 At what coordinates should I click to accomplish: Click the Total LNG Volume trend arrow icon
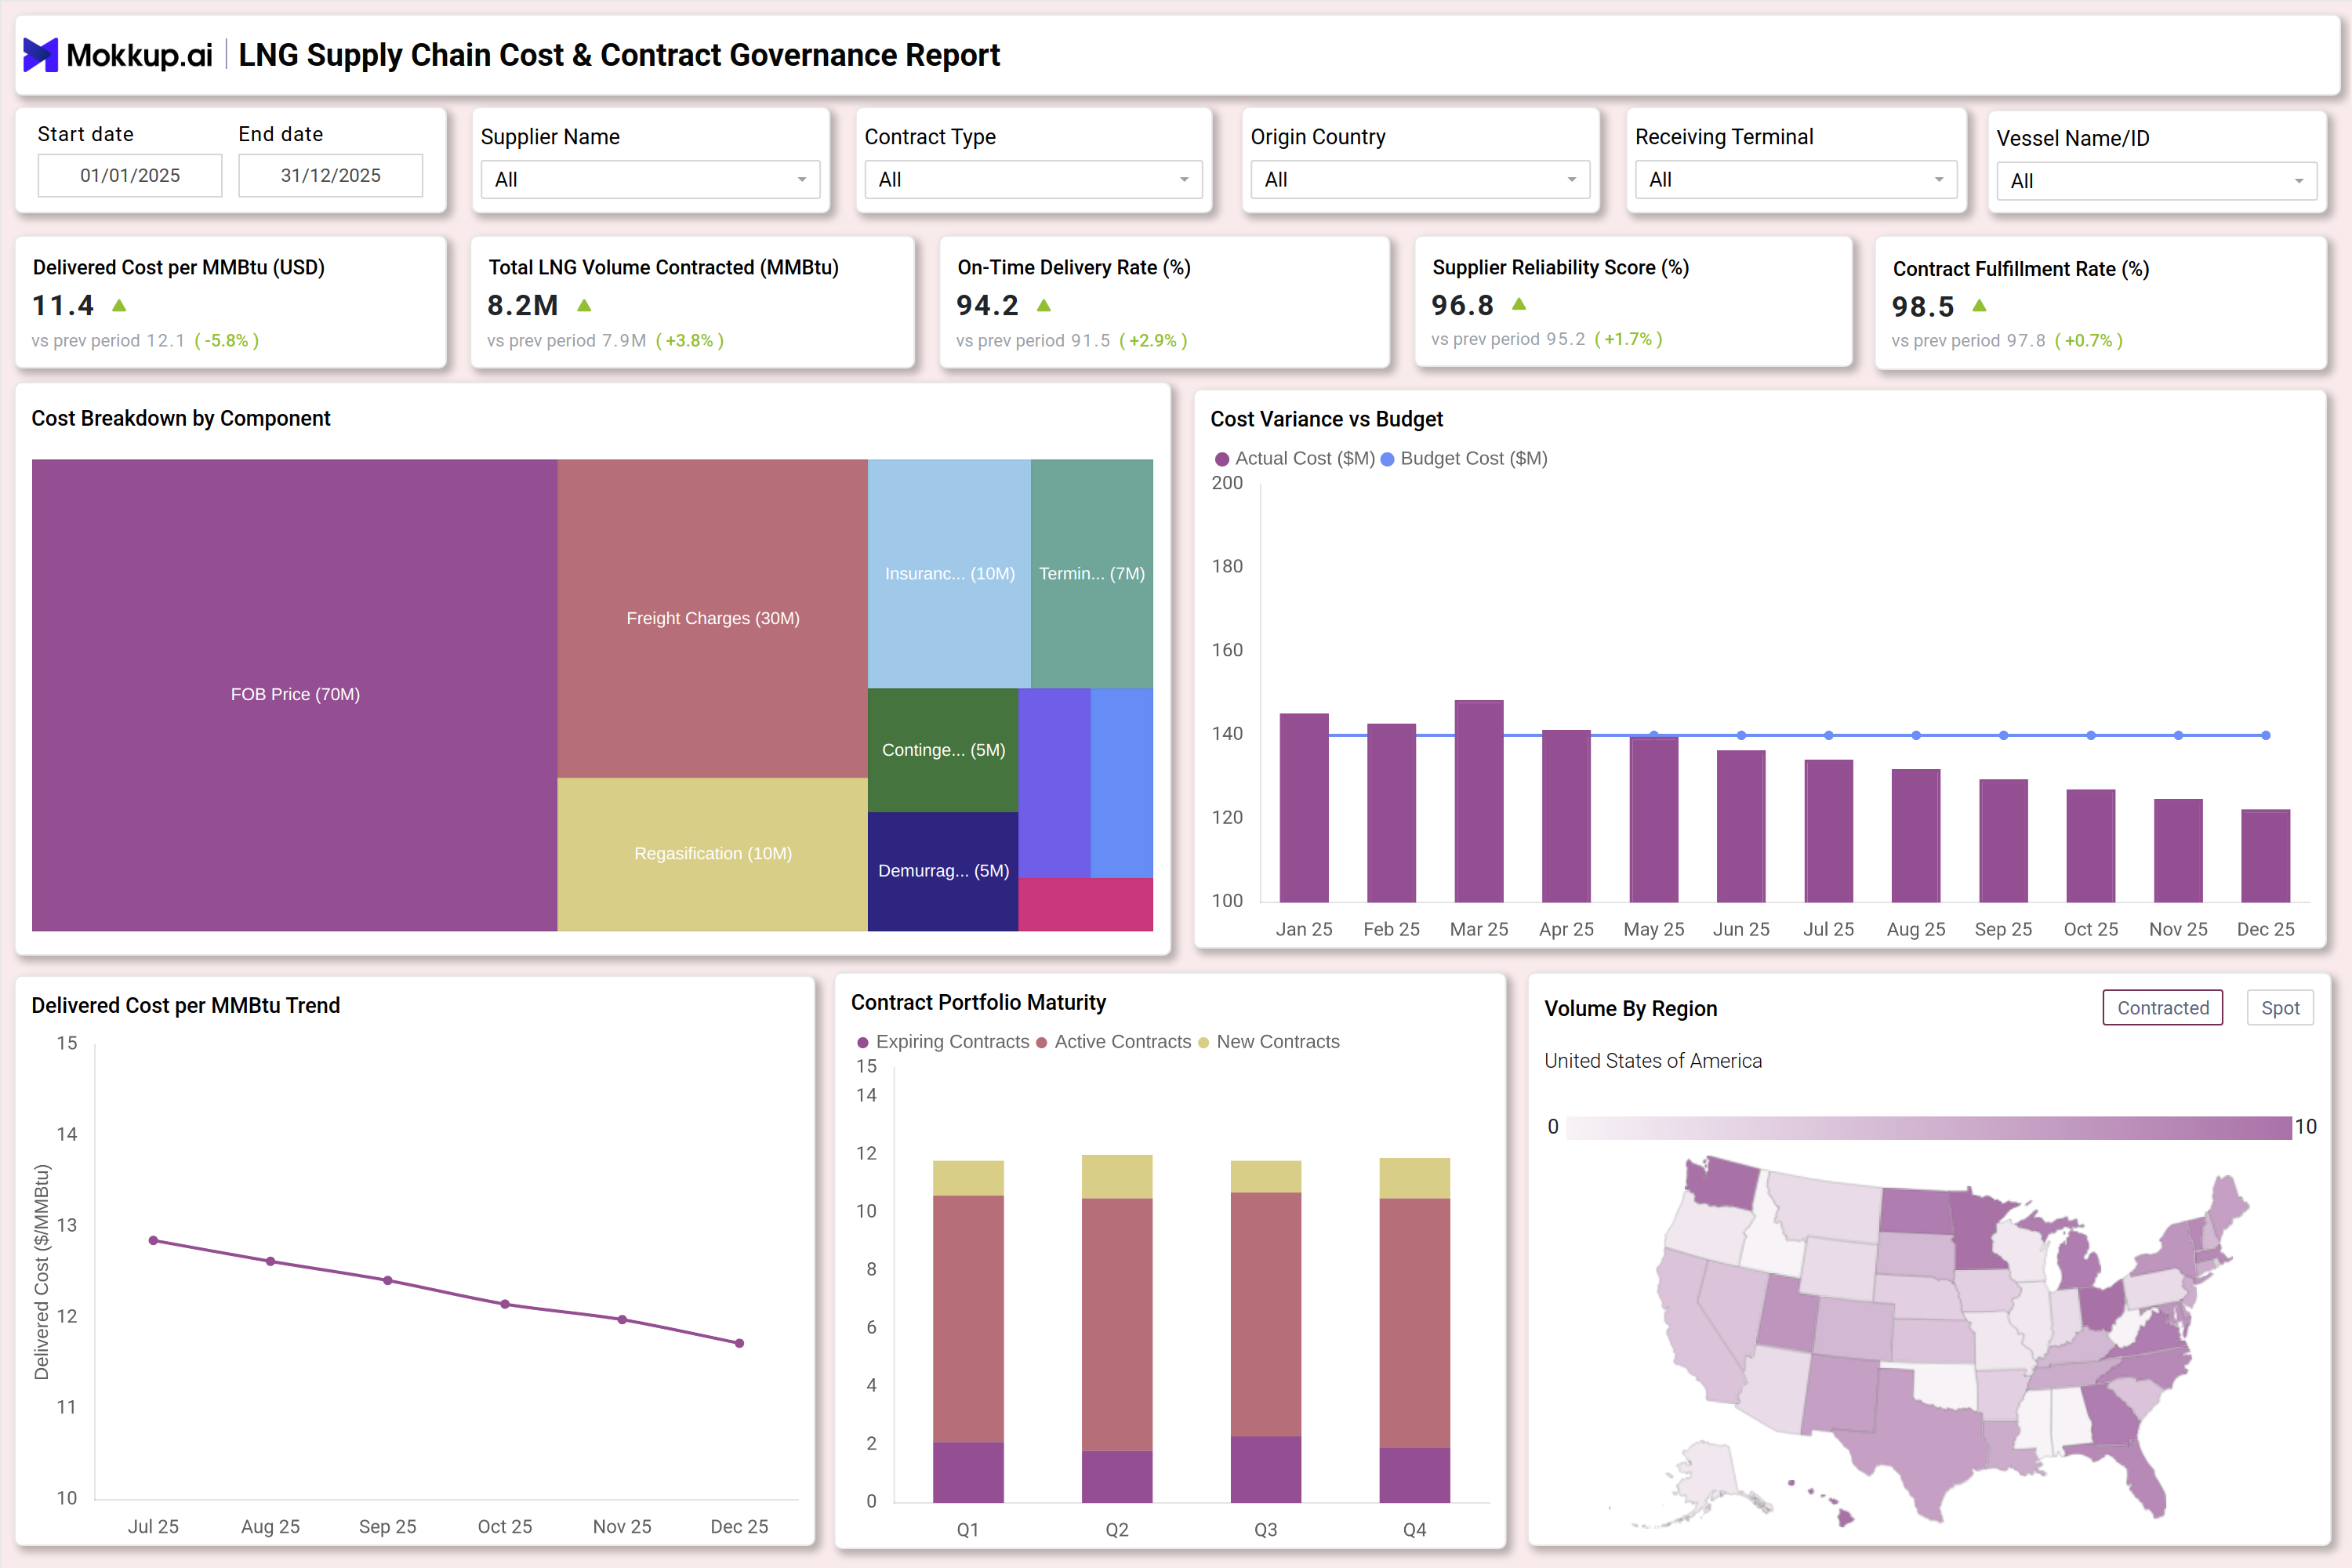pos(584,305)
